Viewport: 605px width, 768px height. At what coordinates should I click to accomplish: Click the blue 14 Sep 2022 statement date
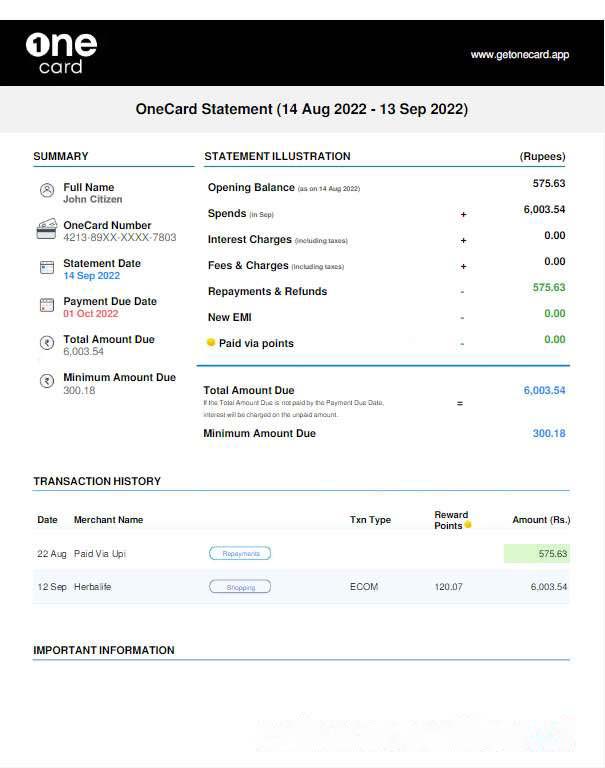[91, 276]
